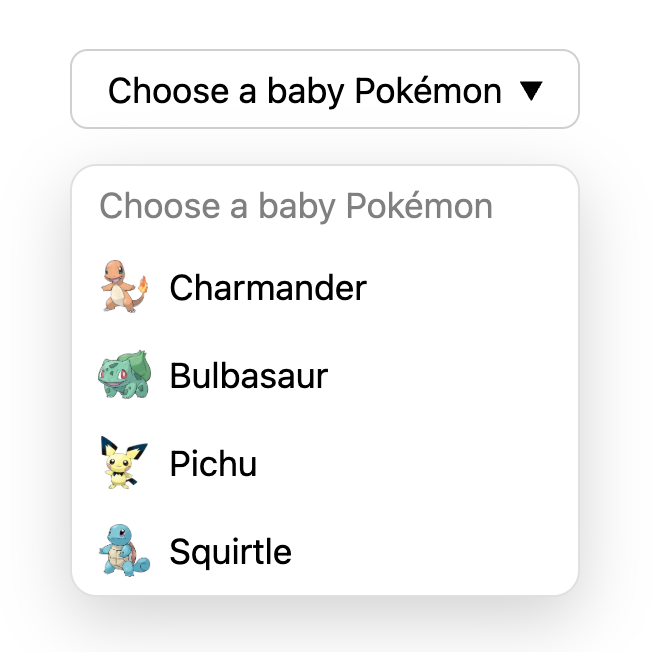Click the green bulb creature image
The height and width of the screenshot is (652, 652).
(x=124, y=376)
